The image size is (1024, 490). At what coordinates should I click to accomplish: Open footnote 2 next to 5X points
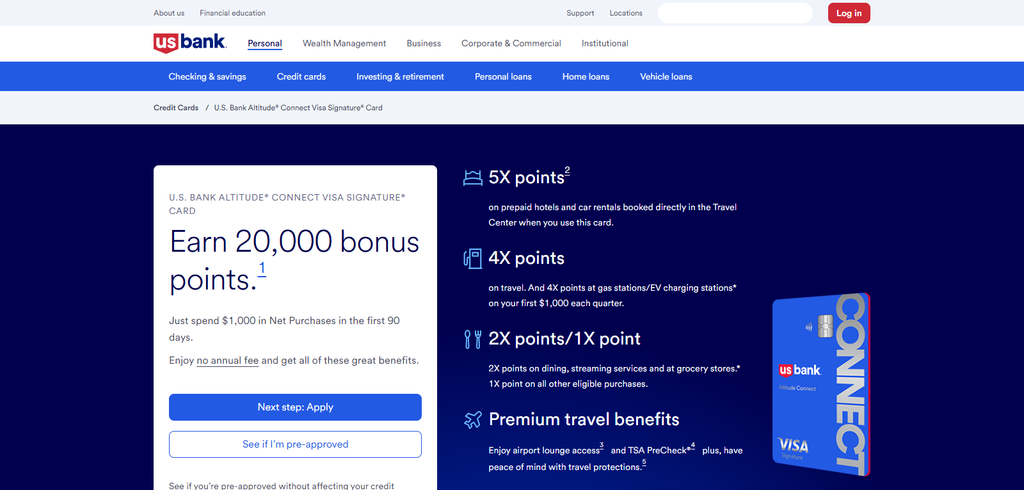tap(568, 171)
